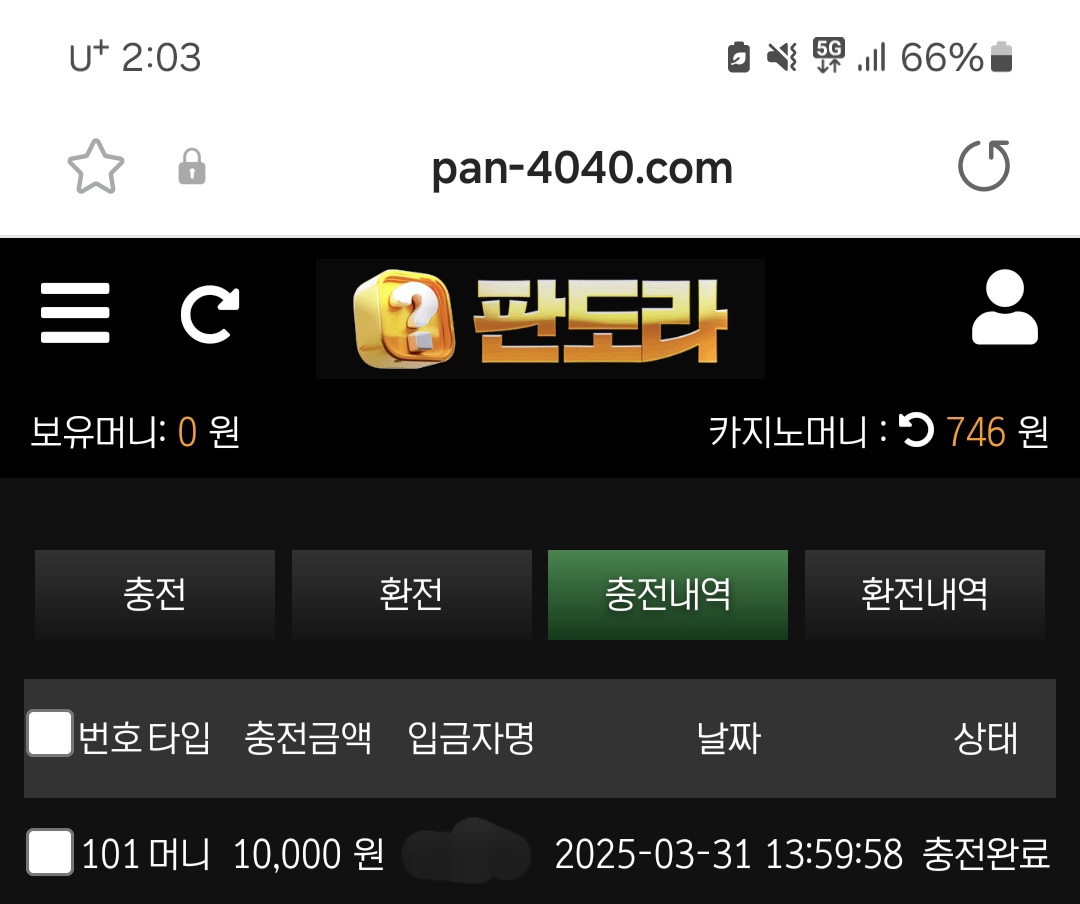Viewport: 1080px width, 904px height.
Task: Tap the 보유머니 0 원 balance
Action: (135, 432)
